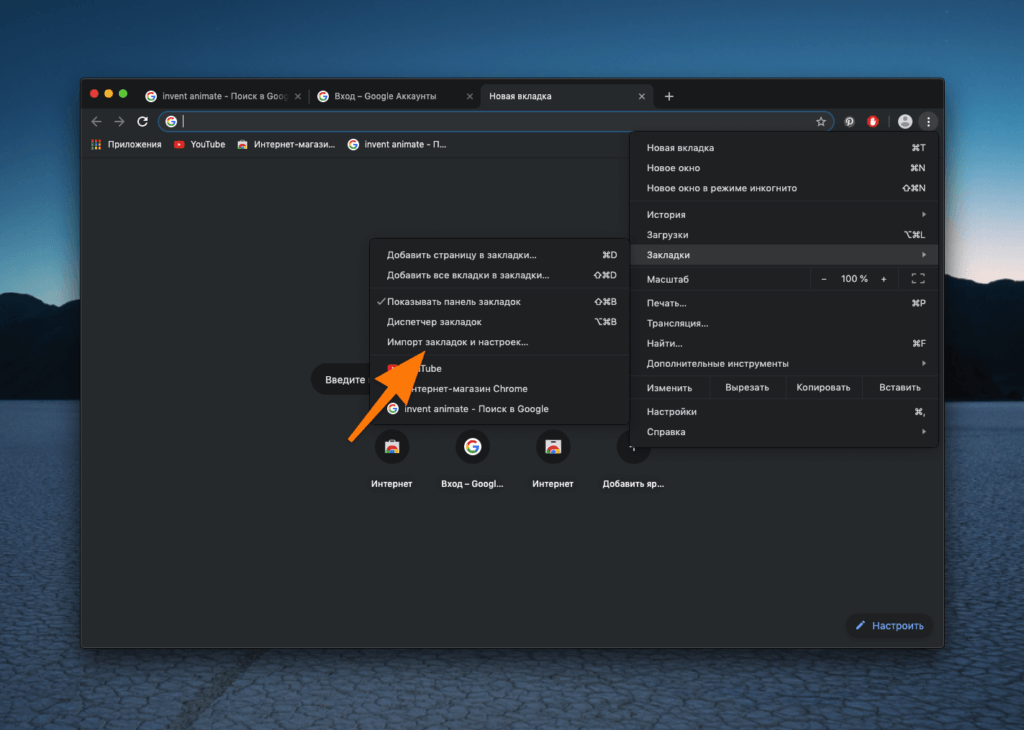Toggle fullscreen icon in Масштаб row
1024x730 pixels.
pyautogui.click(x=918, y=279)
